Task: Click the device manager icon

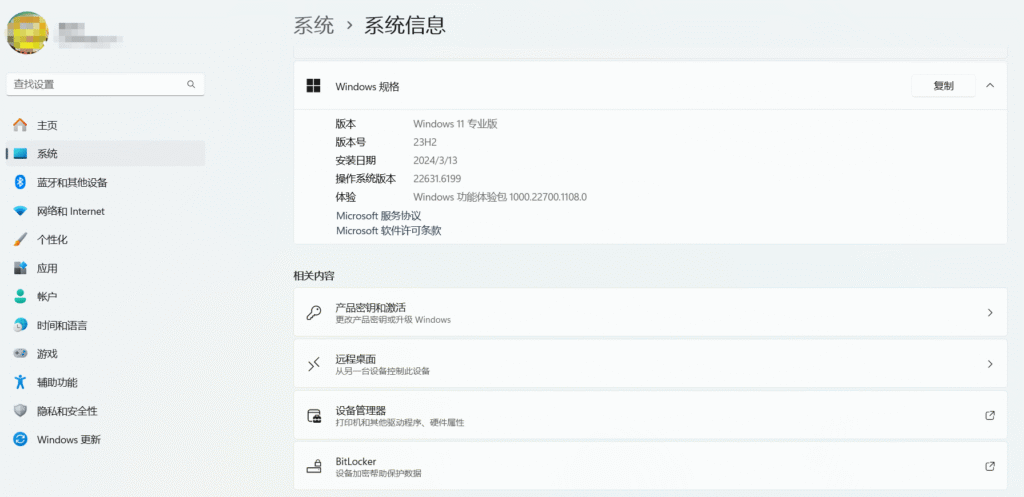Action: tap(313, 415)
